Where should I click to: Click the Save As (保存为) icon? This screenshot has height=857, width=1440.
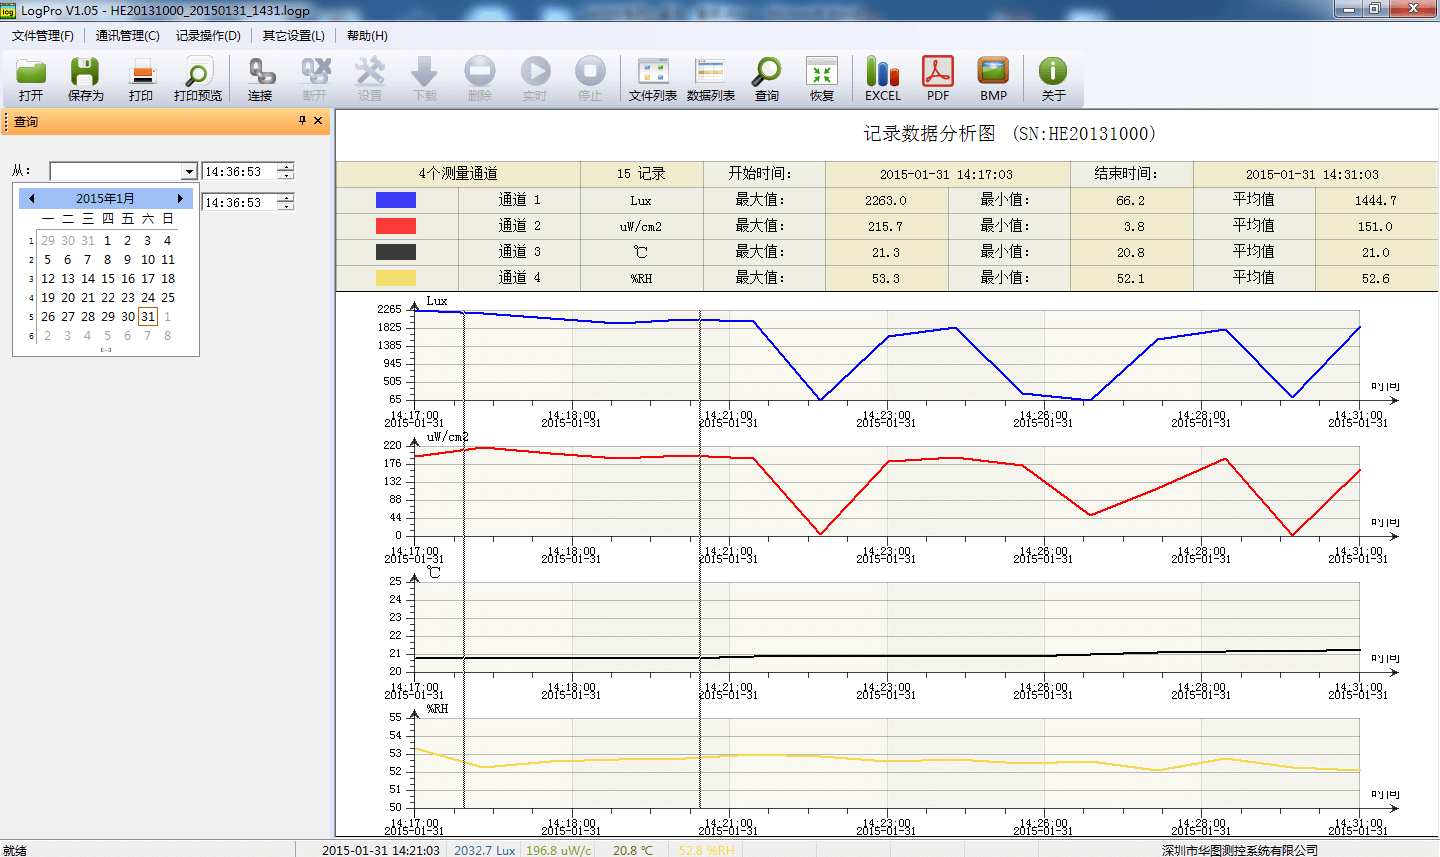point(85,78)
